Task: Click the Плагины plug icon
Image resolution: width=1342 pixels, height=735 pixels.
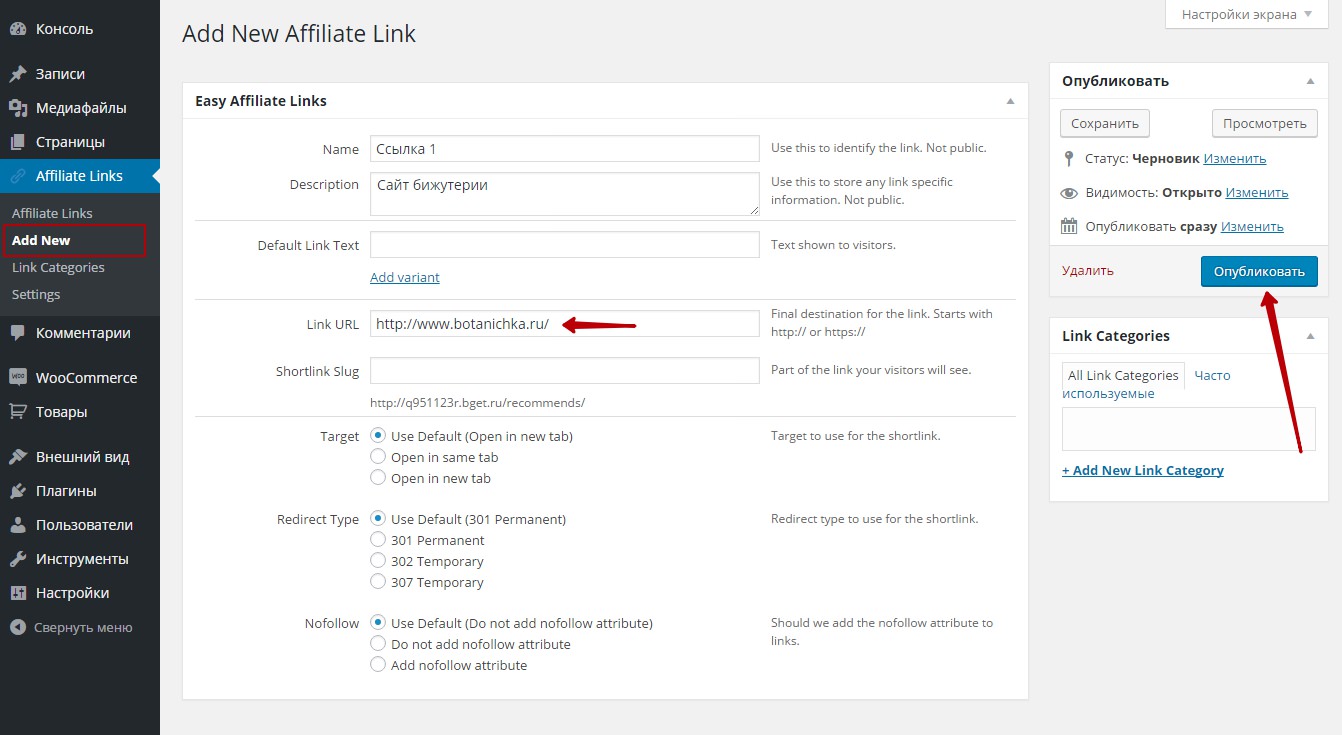Action: 18,491
